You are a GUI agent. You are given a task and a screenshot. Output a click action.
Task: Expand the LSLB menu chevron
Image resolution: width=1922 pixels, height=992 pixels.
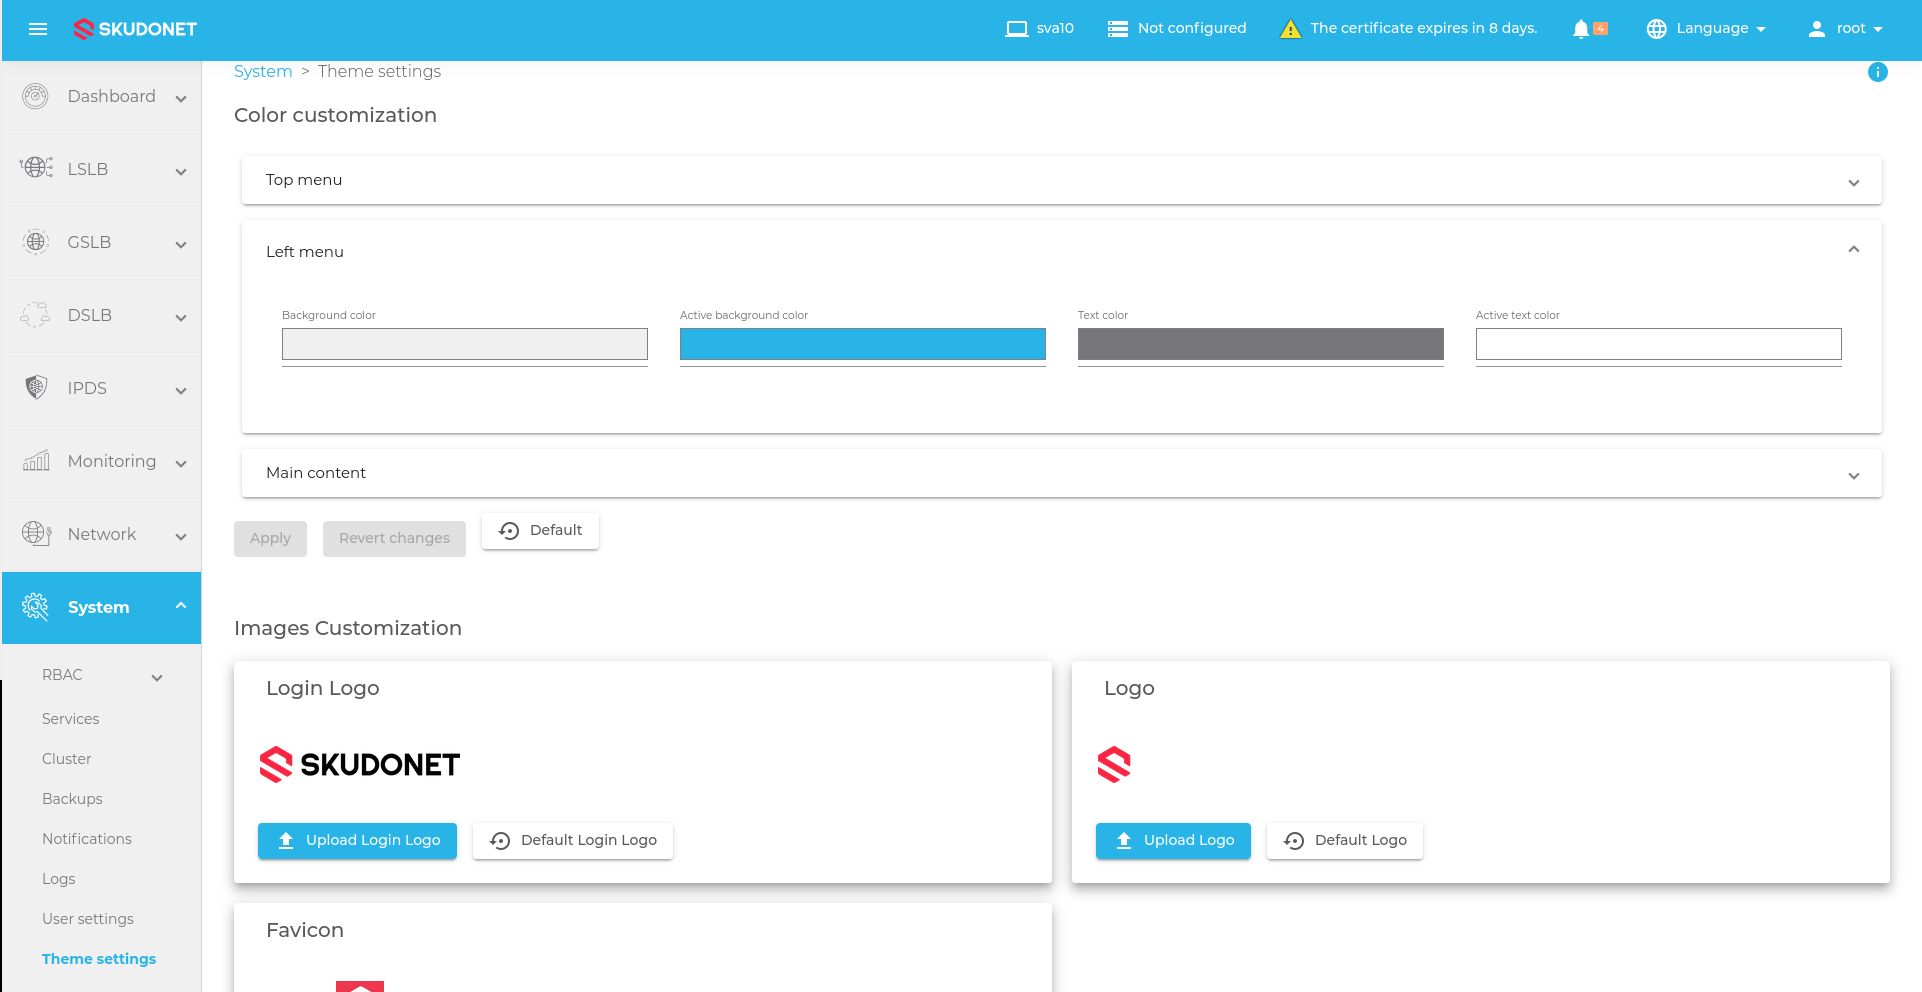181,171
